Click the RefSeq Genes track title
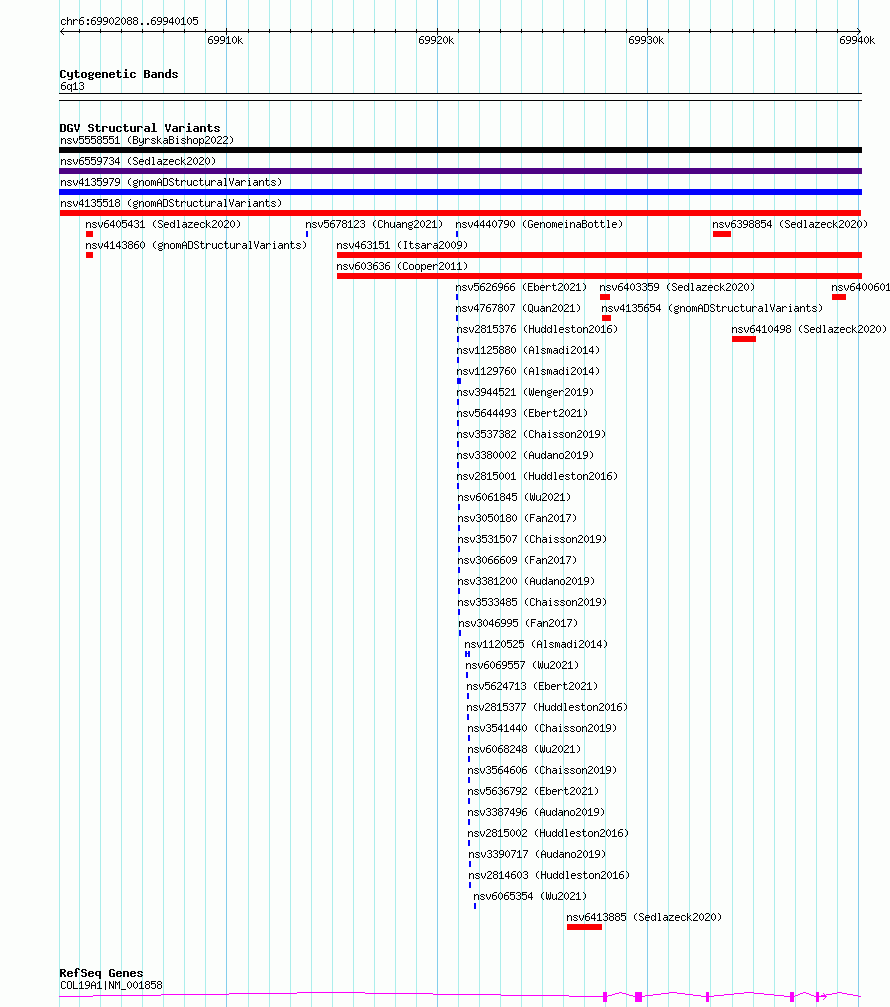The height and width of the screenshot is (1007, 890). coord(101,973)
